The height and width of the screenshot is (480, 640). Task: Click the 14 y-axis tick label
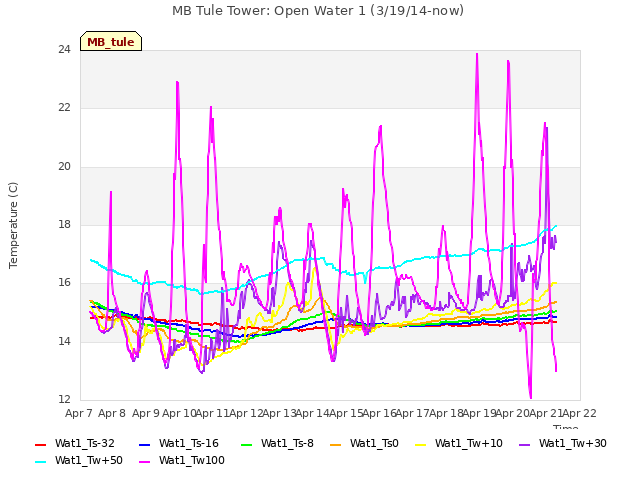(64, 341)
